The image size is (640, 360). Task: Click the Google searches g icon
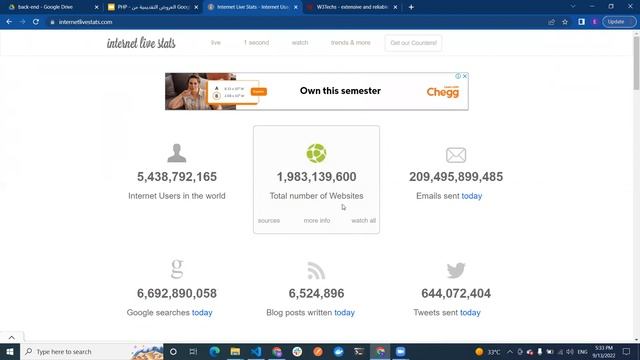(177, 269)
